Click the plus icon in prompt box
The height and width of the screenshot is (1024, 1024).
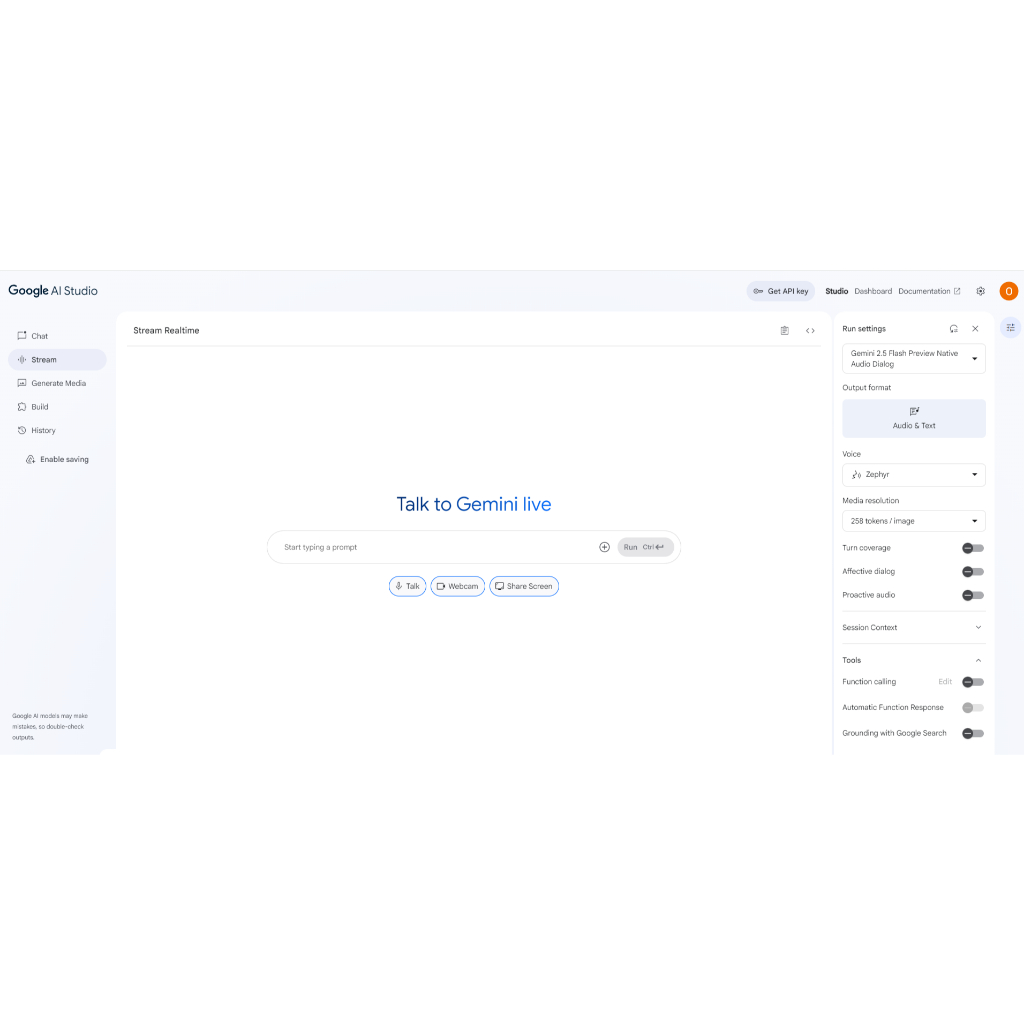[x=604, y=547]
